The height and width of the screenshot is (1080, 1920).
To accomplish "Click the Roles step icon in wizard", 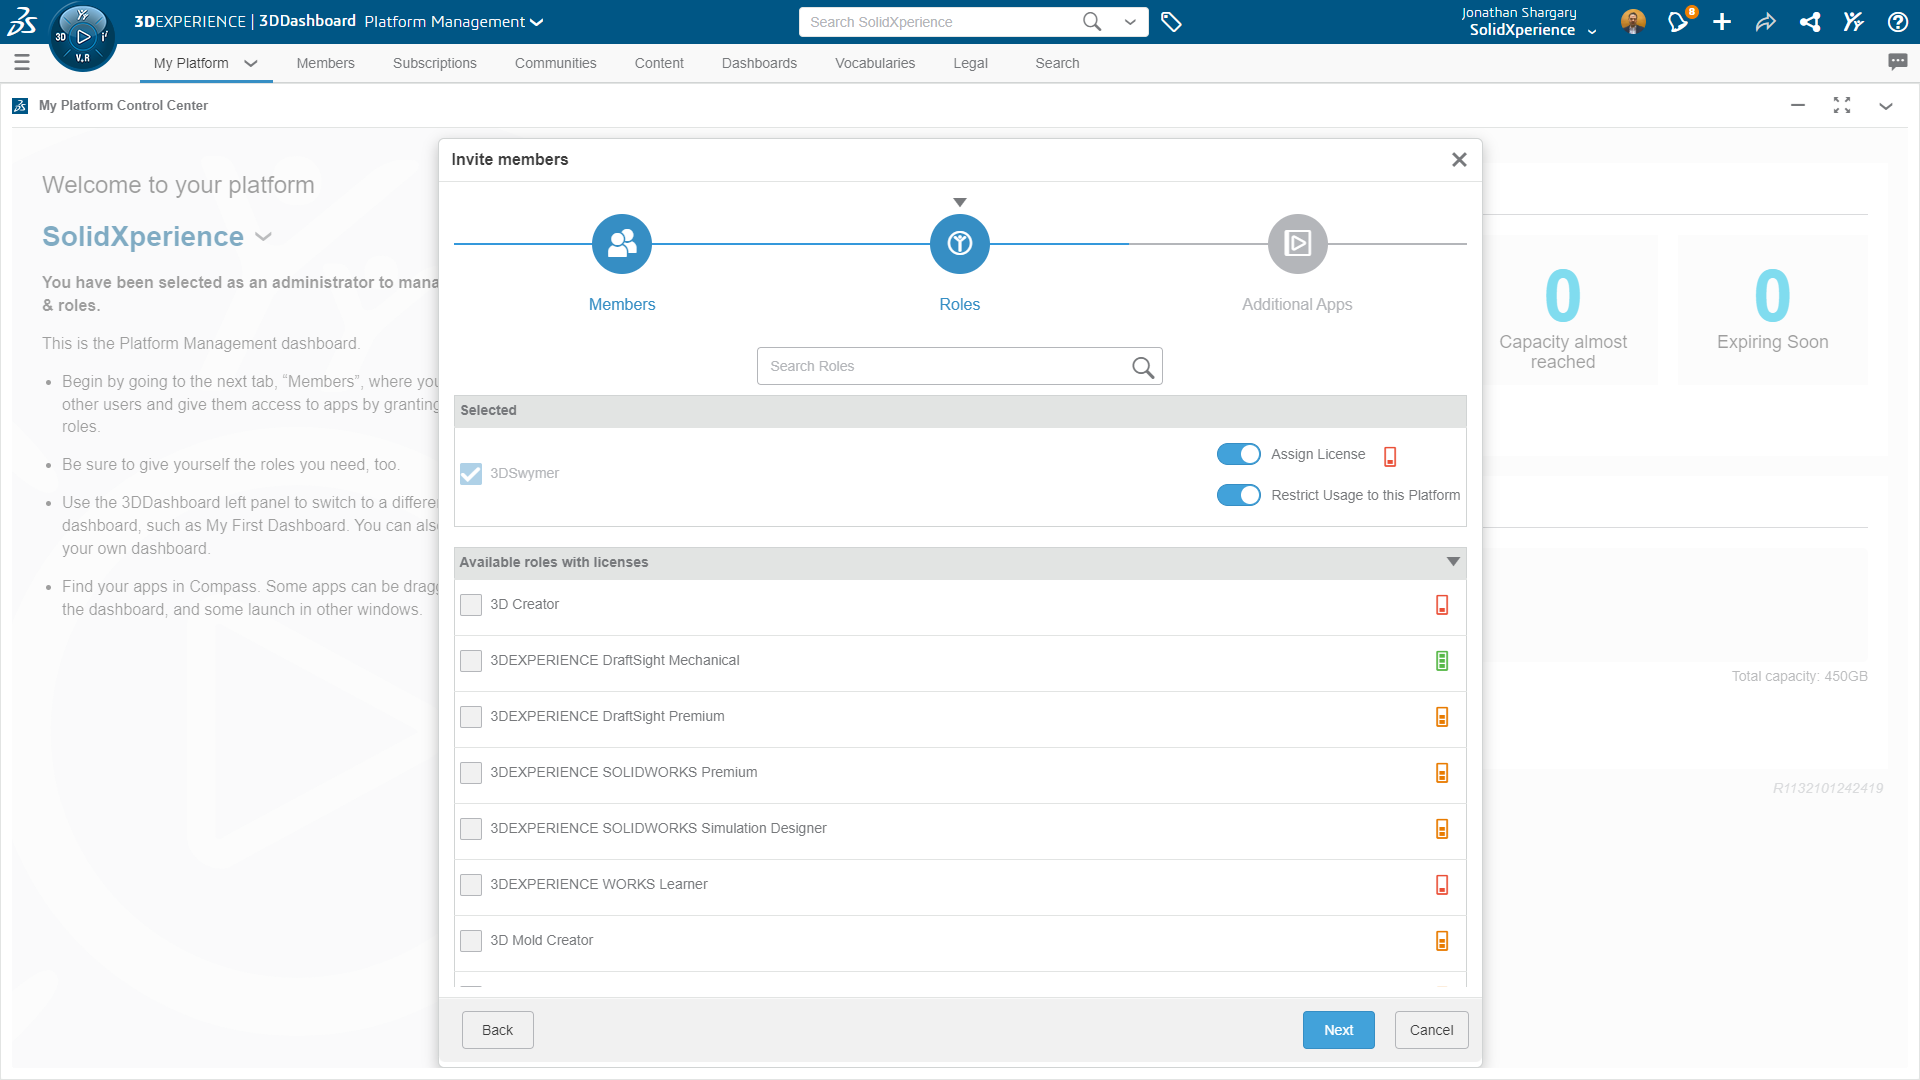I will point(959,243).
